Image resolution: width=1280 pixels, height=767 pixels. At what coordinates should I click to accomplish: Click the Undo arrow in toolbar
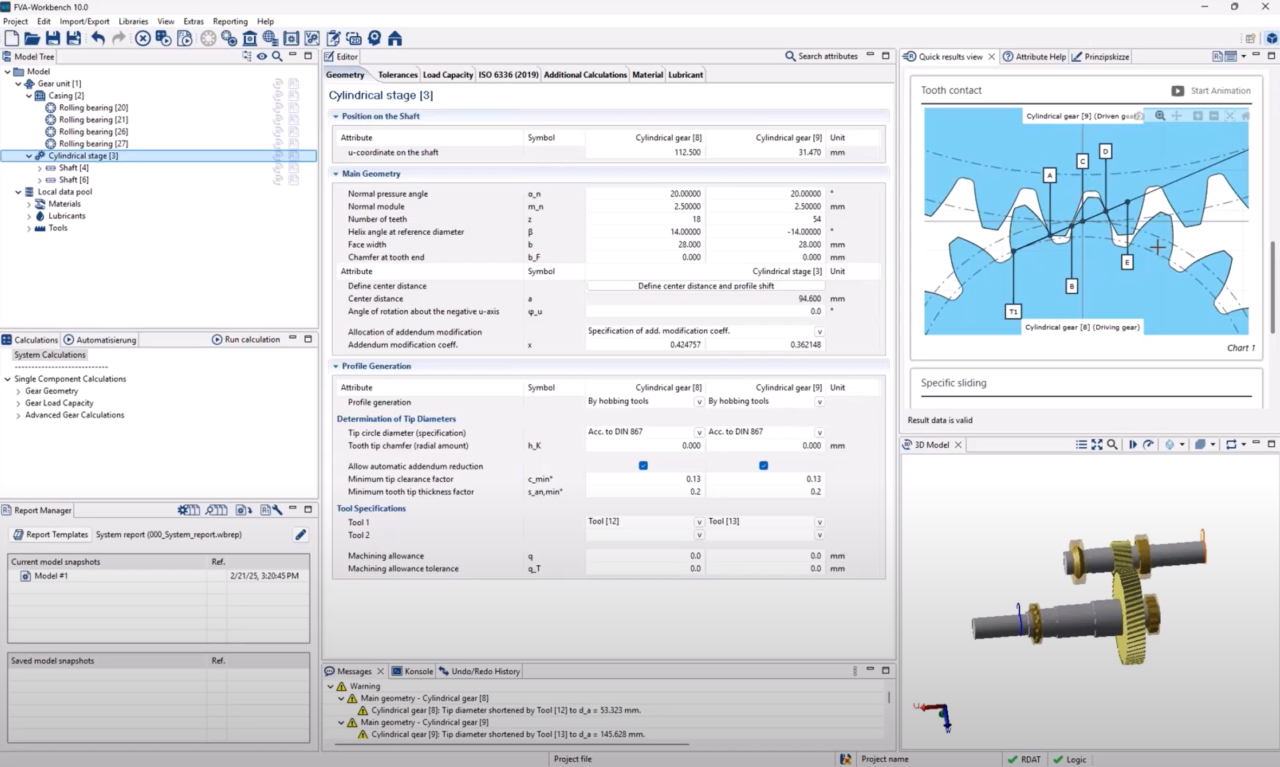pos(98,38)
